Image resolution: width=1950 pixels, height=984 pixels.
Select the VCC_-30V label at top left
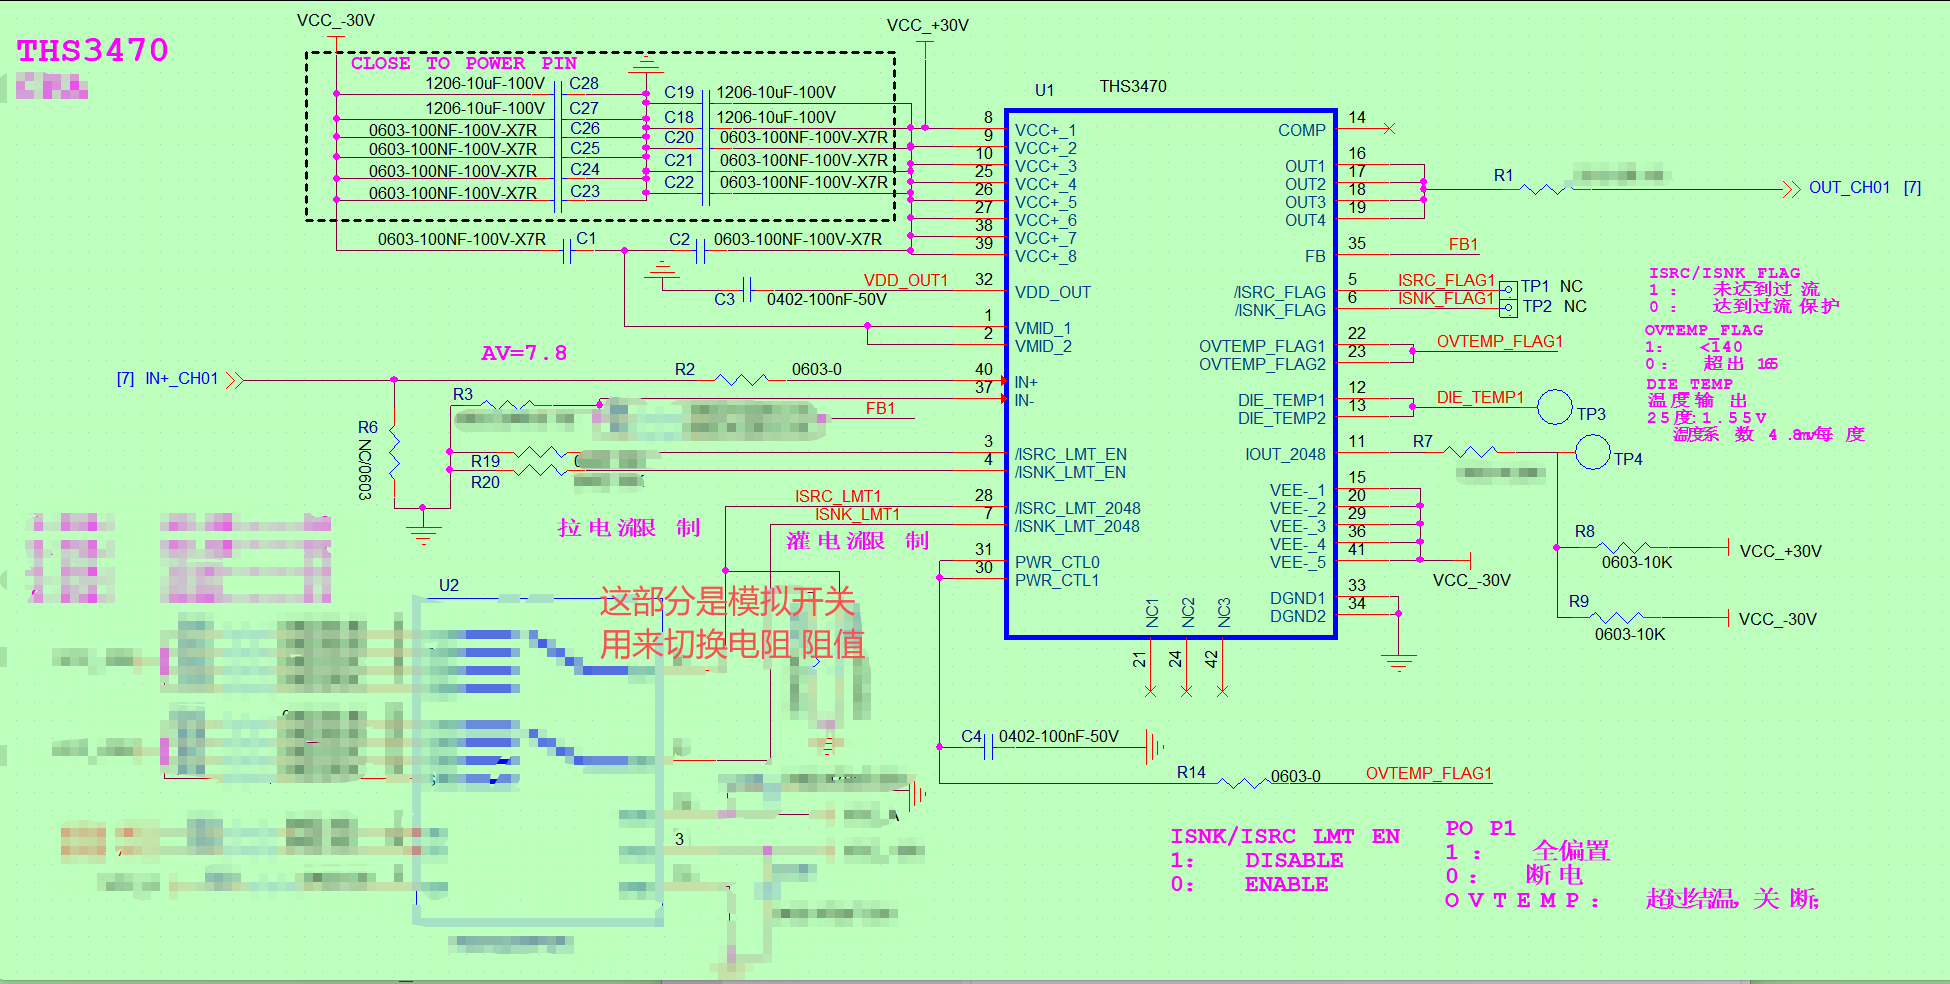pyautogui.click(x=336, y=20)
